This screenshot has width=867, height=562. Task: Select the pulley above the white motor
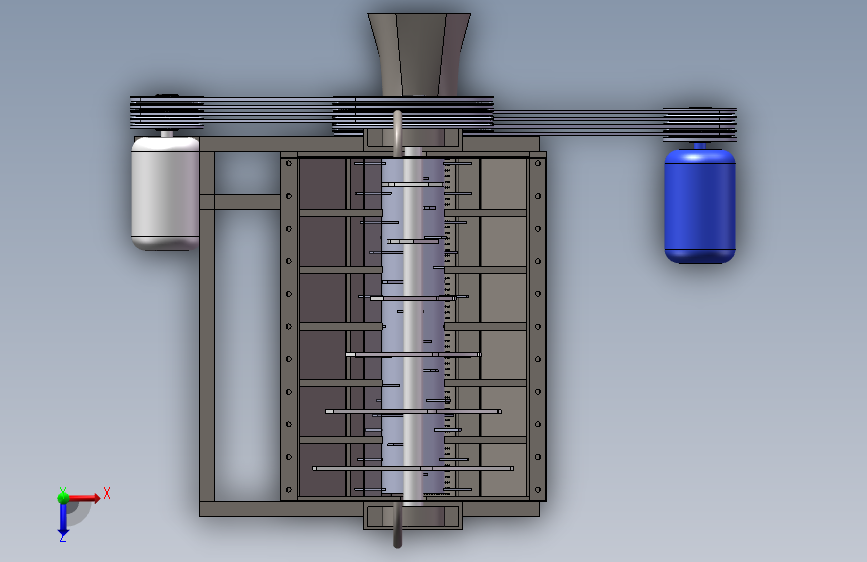[x=167, y=112]
